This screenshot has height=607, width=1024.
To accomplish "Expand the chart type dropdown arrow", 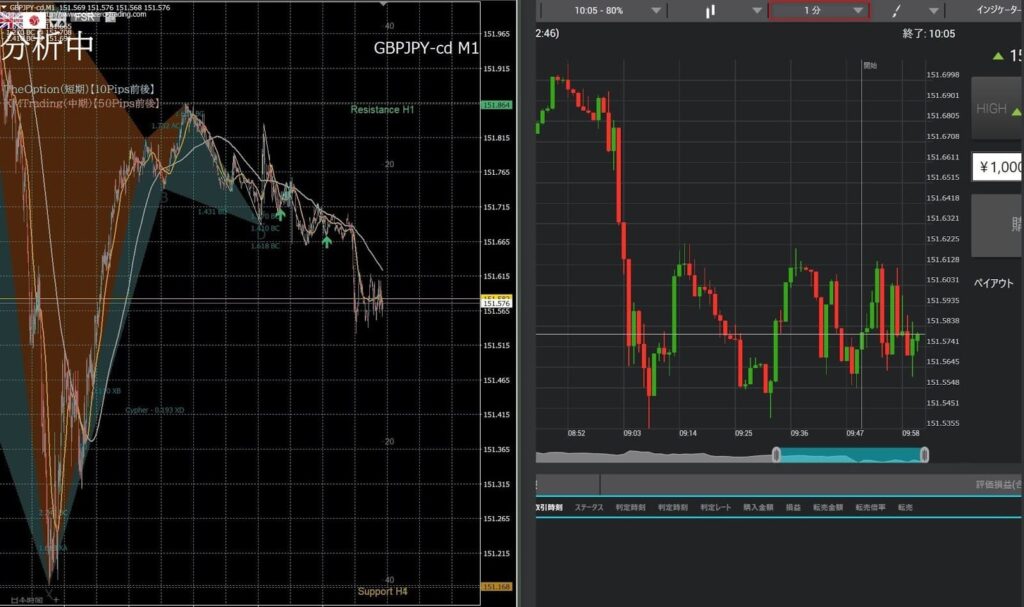I will click(x=757, y=10).
